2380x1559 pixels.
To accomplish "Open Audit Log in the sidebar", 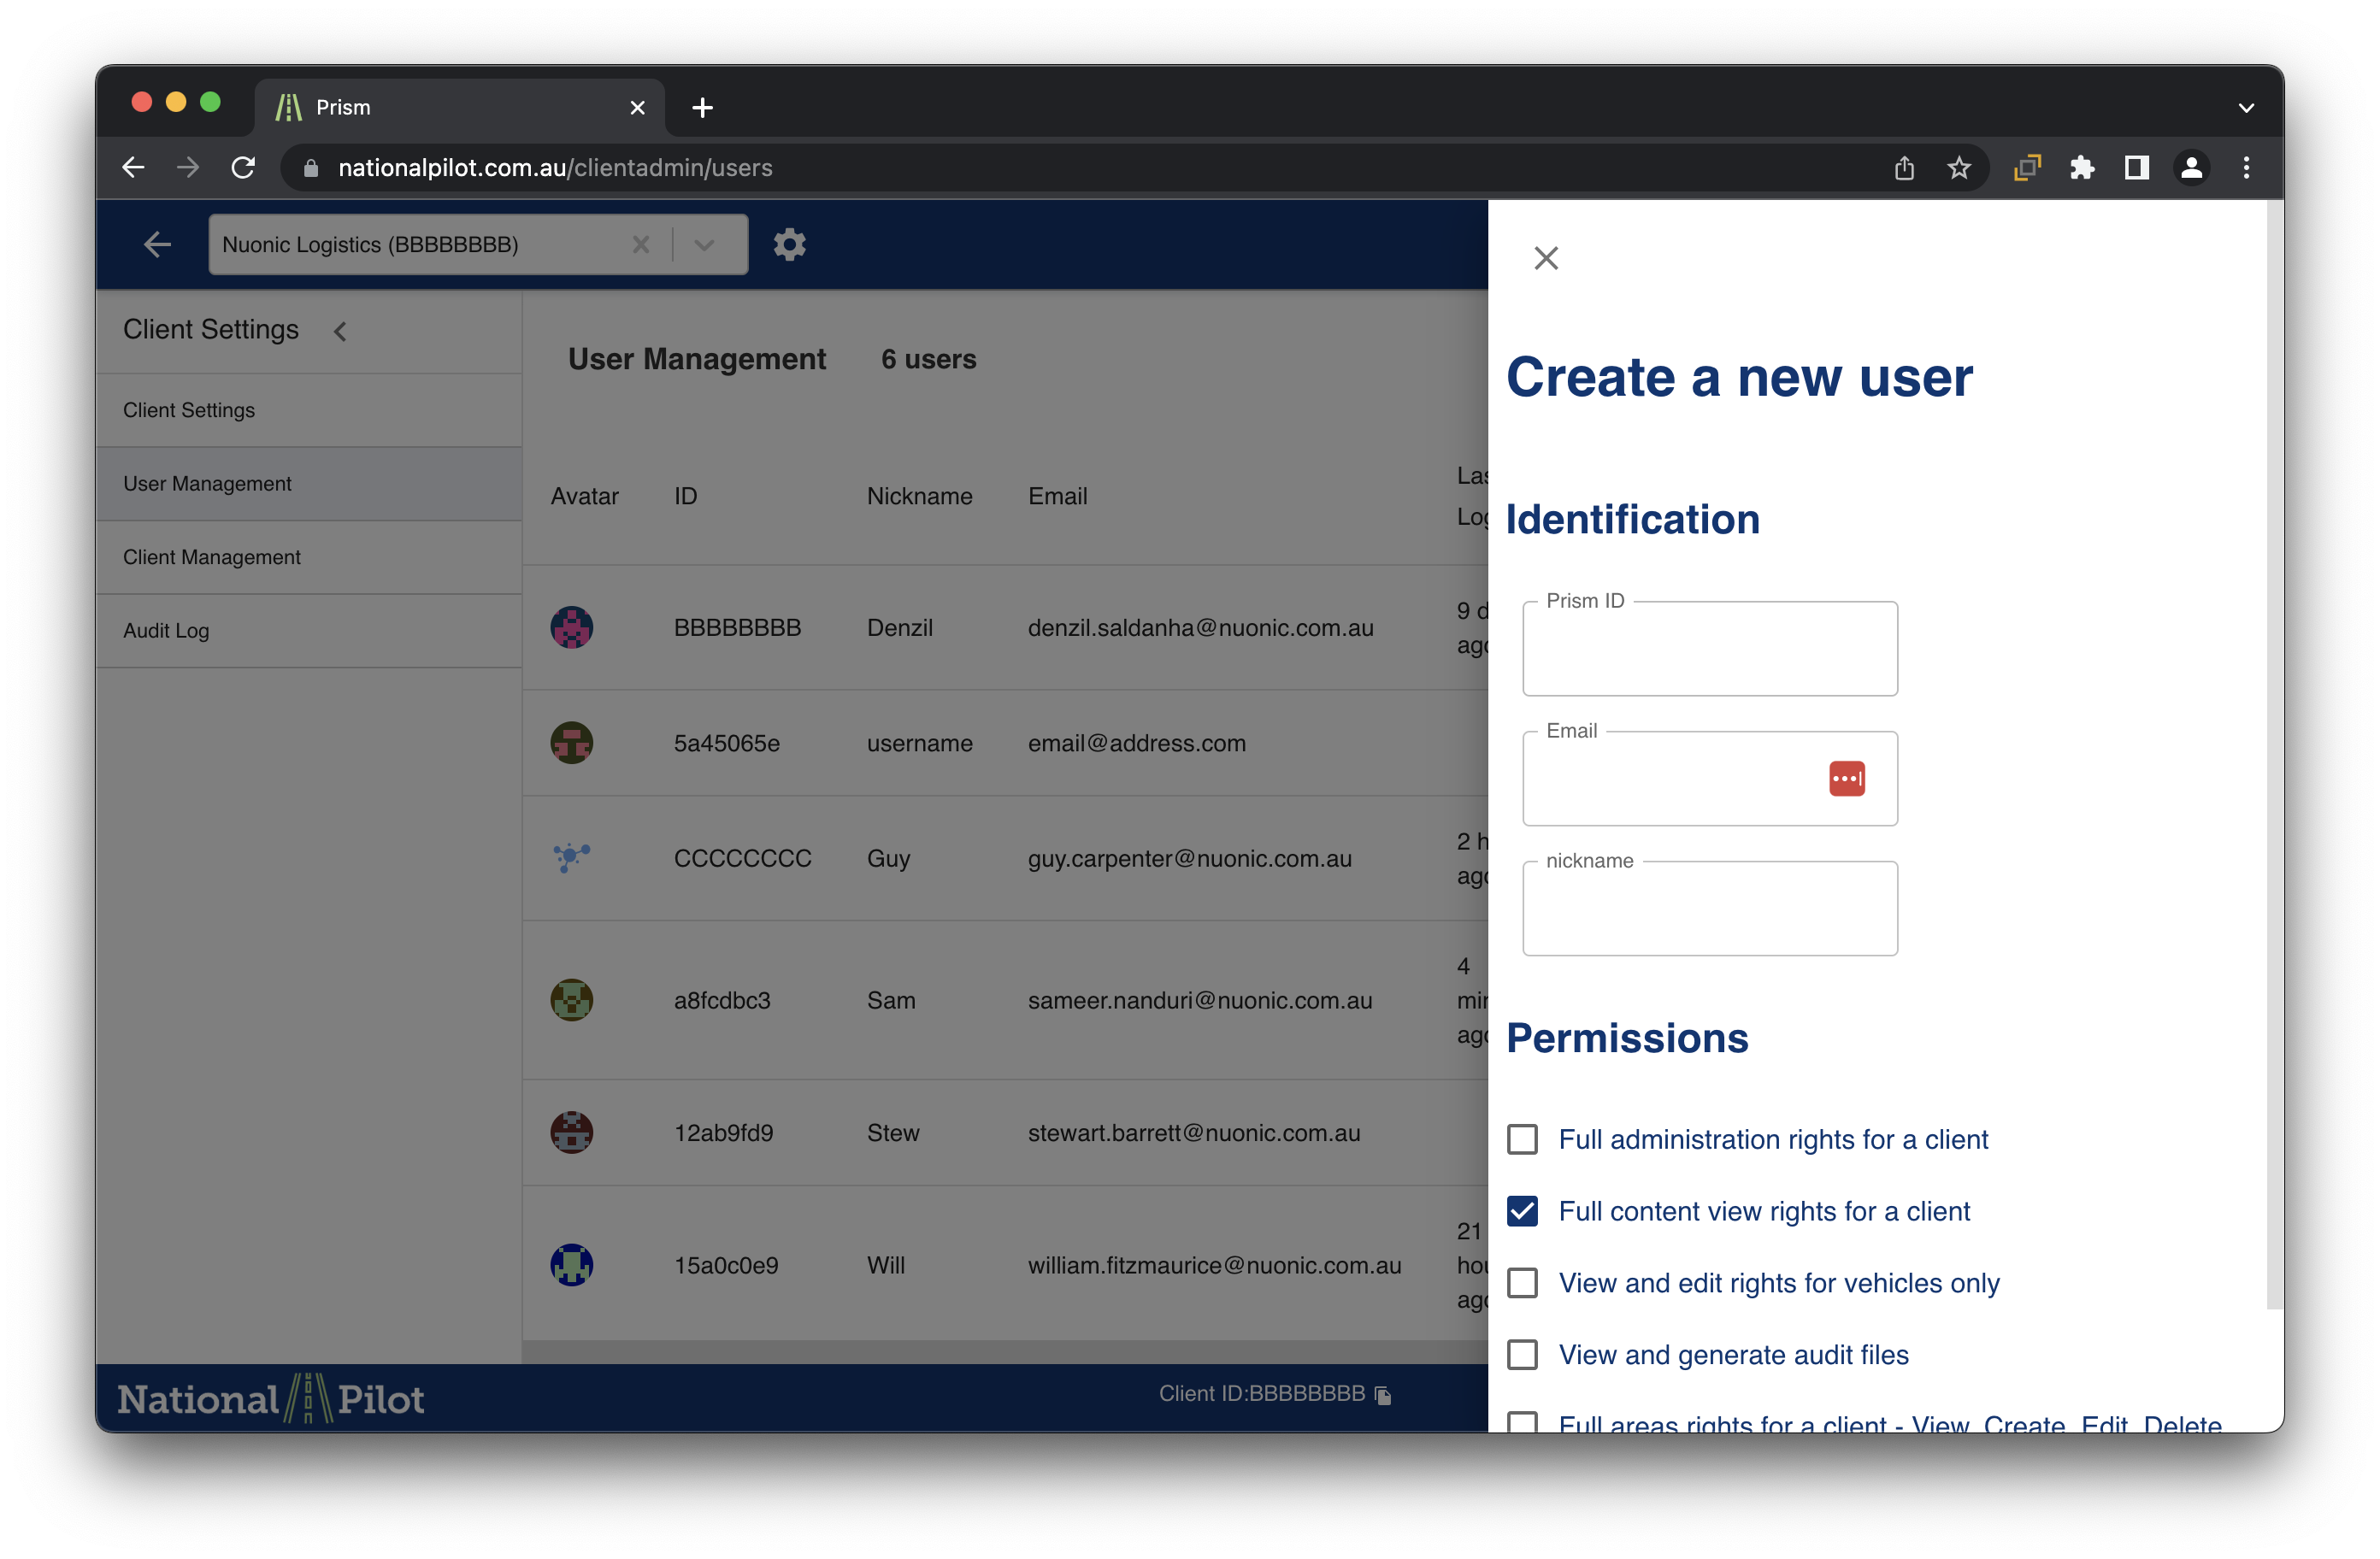I will point(166,631).
